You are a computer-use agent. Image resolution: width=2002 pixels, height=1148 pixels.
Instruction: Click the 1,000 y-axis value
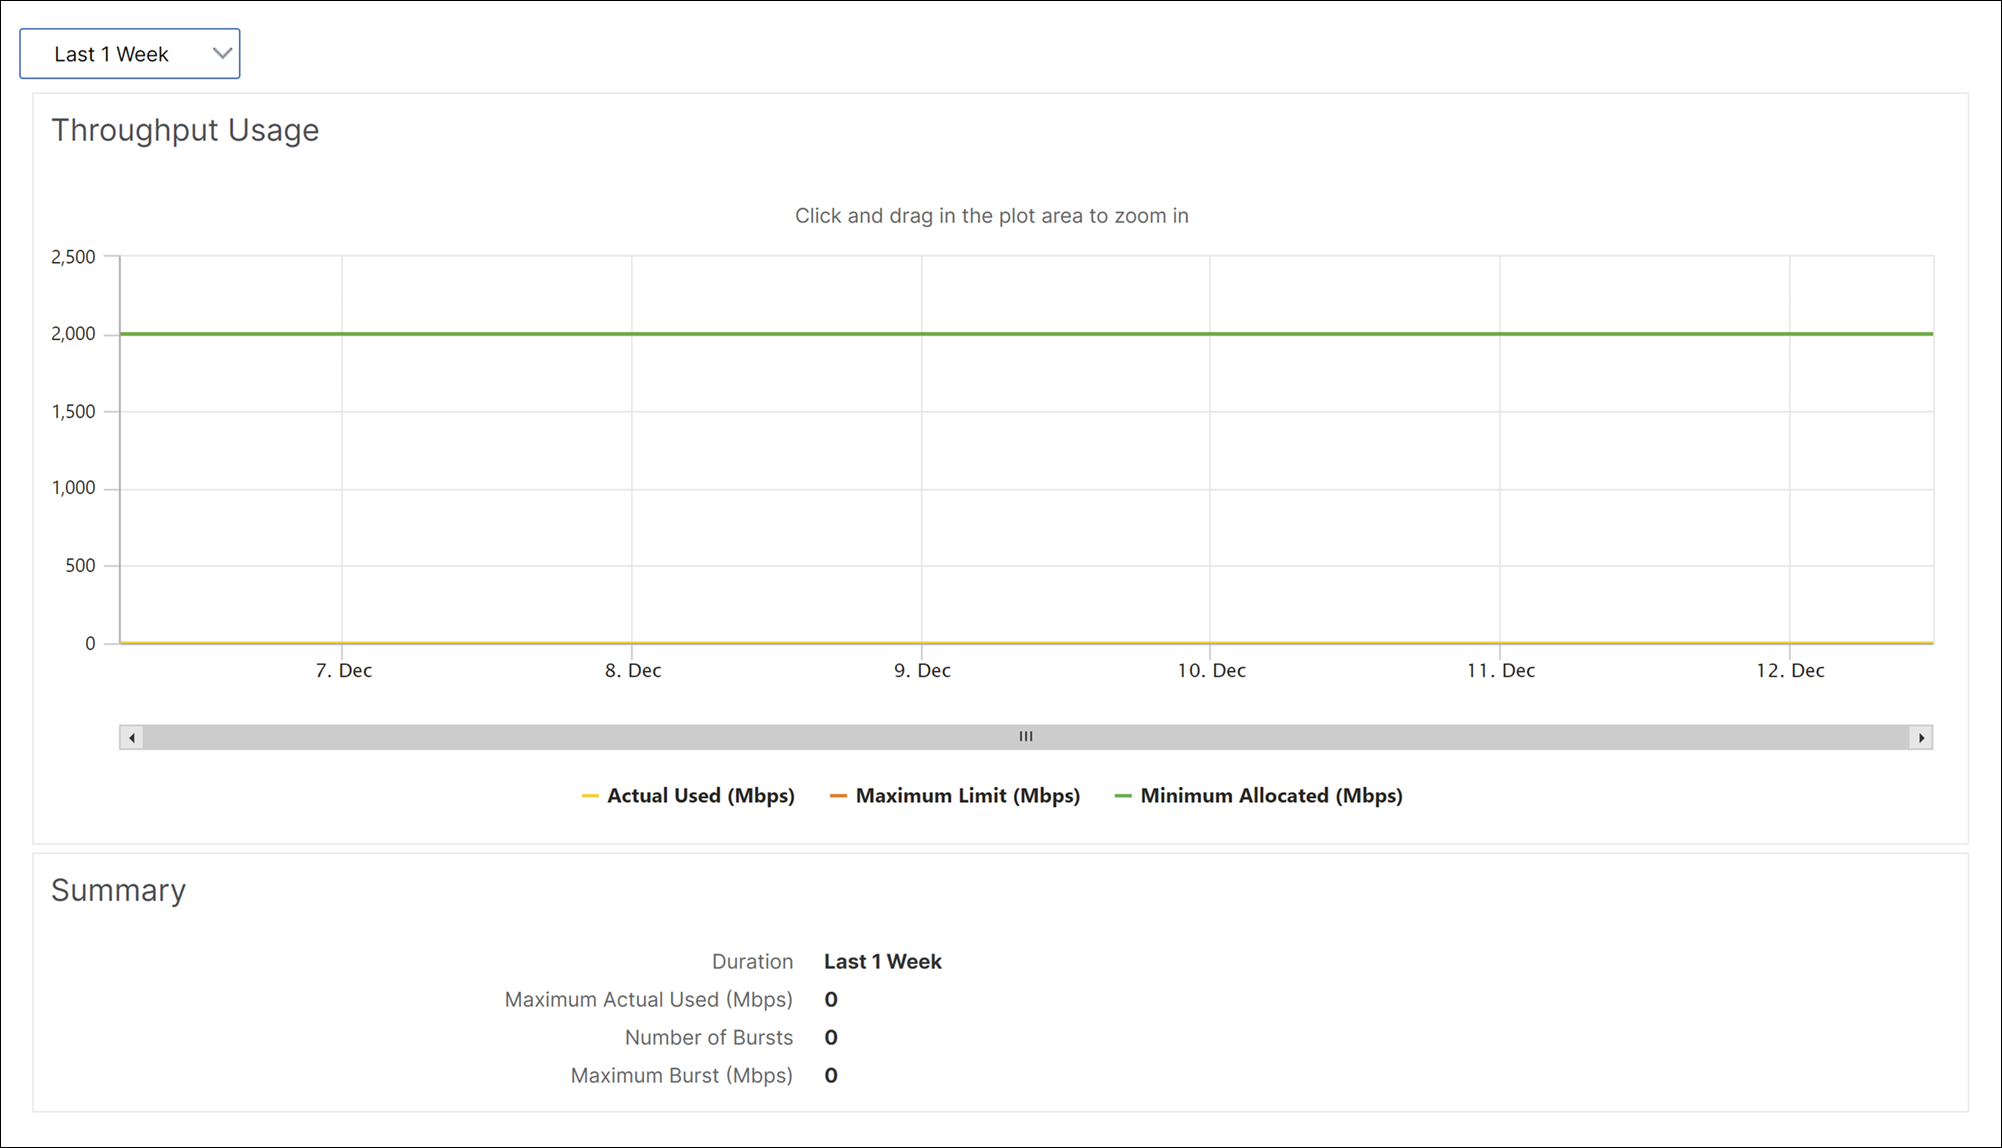(x=73, y=488)
